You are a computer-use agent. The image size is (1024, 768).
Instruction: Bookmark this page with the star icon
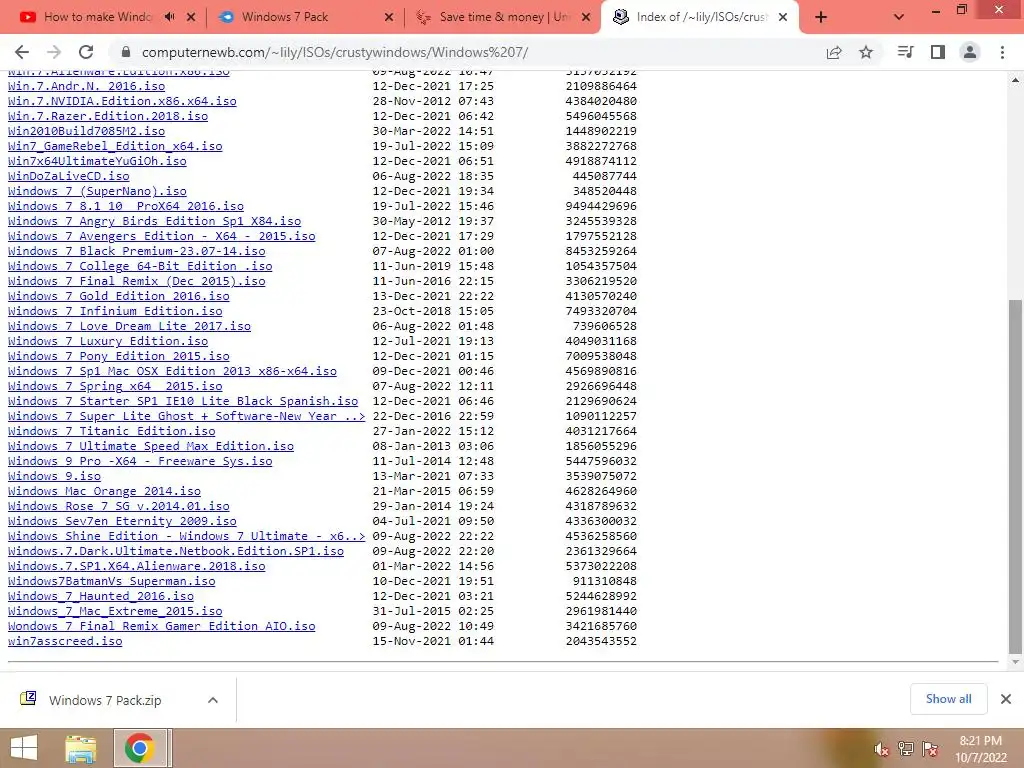(x=866, y=52)
